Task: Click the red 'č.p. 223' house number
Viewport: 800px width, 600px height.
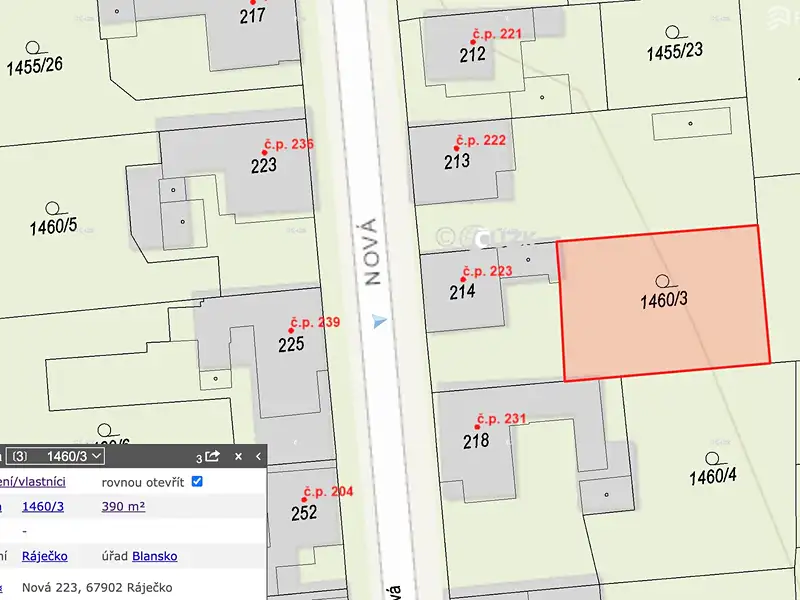Action: [x=487, y=271]
